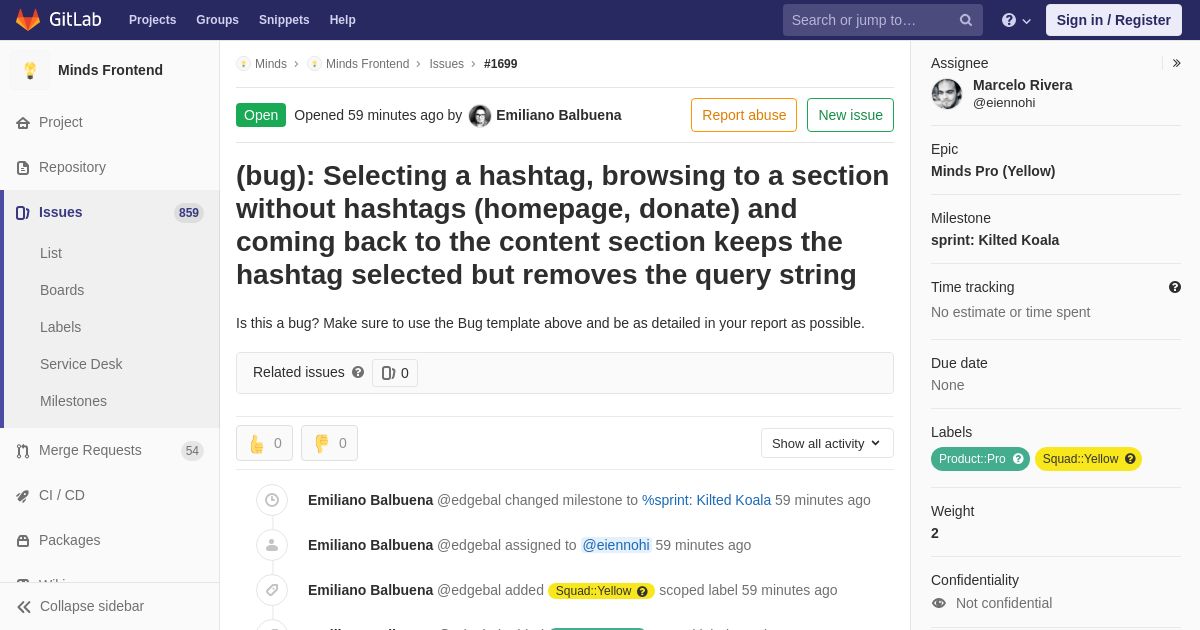Click the Report abuse button
This screenshot has width=1200, height=630.
(744, 115)
